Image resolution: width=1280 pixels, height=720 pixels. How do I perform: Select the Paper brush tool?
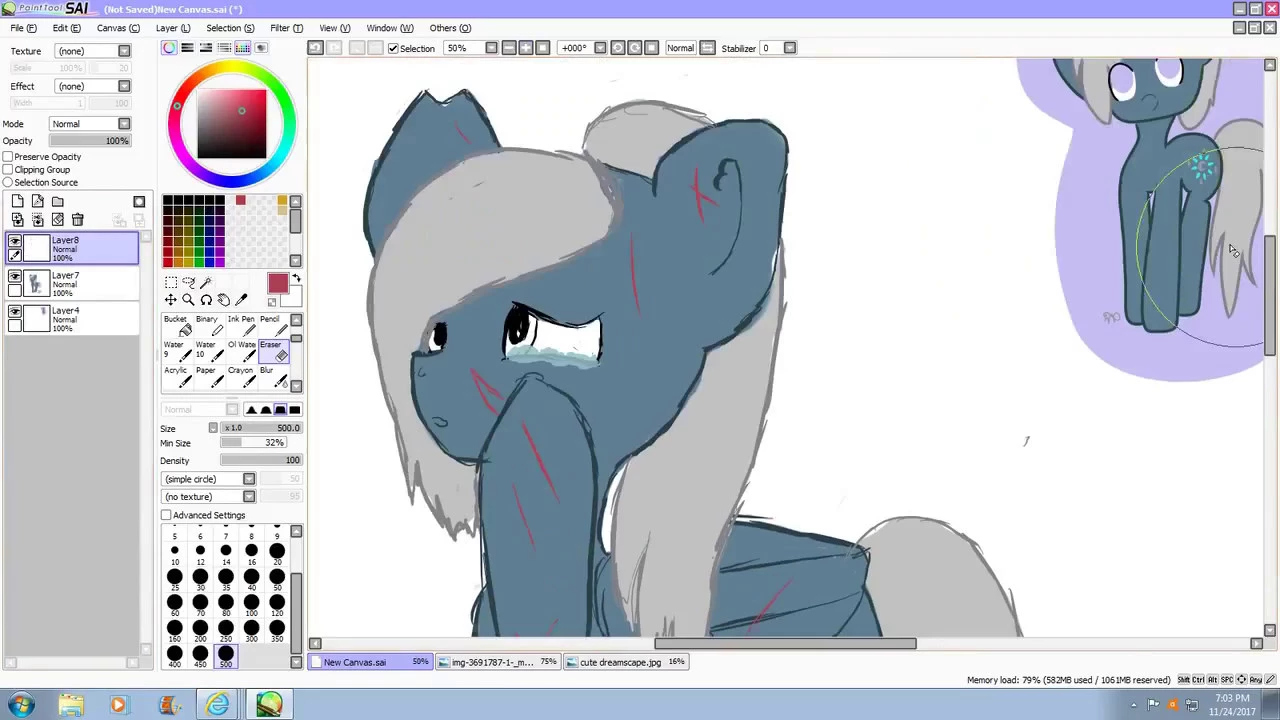[x=208, y=376]
